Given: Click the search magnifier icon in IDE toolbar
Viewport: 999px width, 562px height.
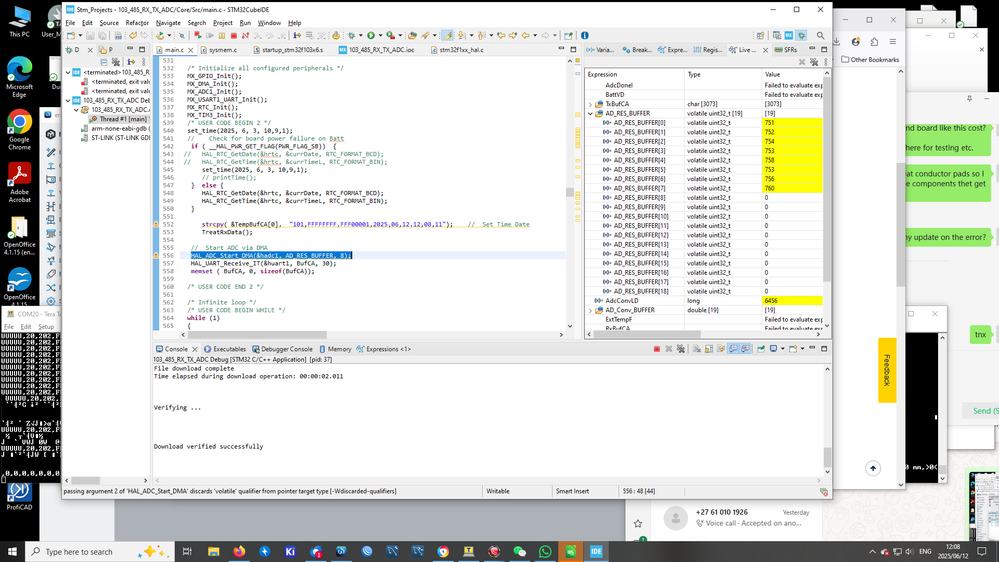Looking at the screenshot, I should coord(821,36).
